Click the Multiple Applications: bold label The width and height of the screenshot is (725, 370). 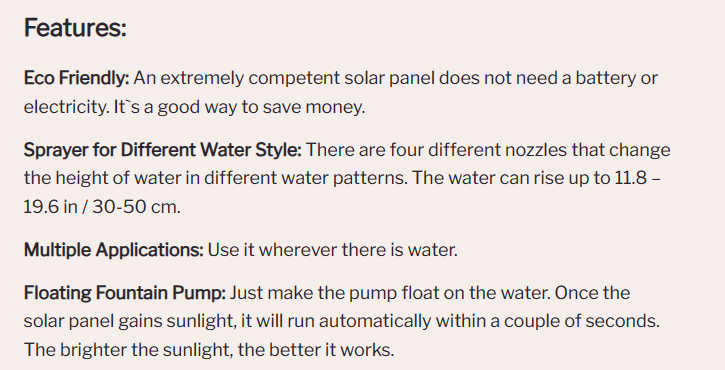click(114, 250)
